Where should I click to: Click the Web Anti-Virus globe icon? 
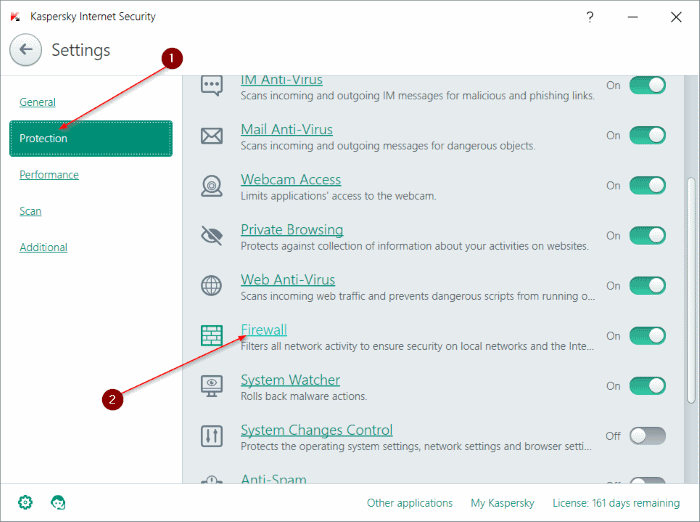point(212,286)
